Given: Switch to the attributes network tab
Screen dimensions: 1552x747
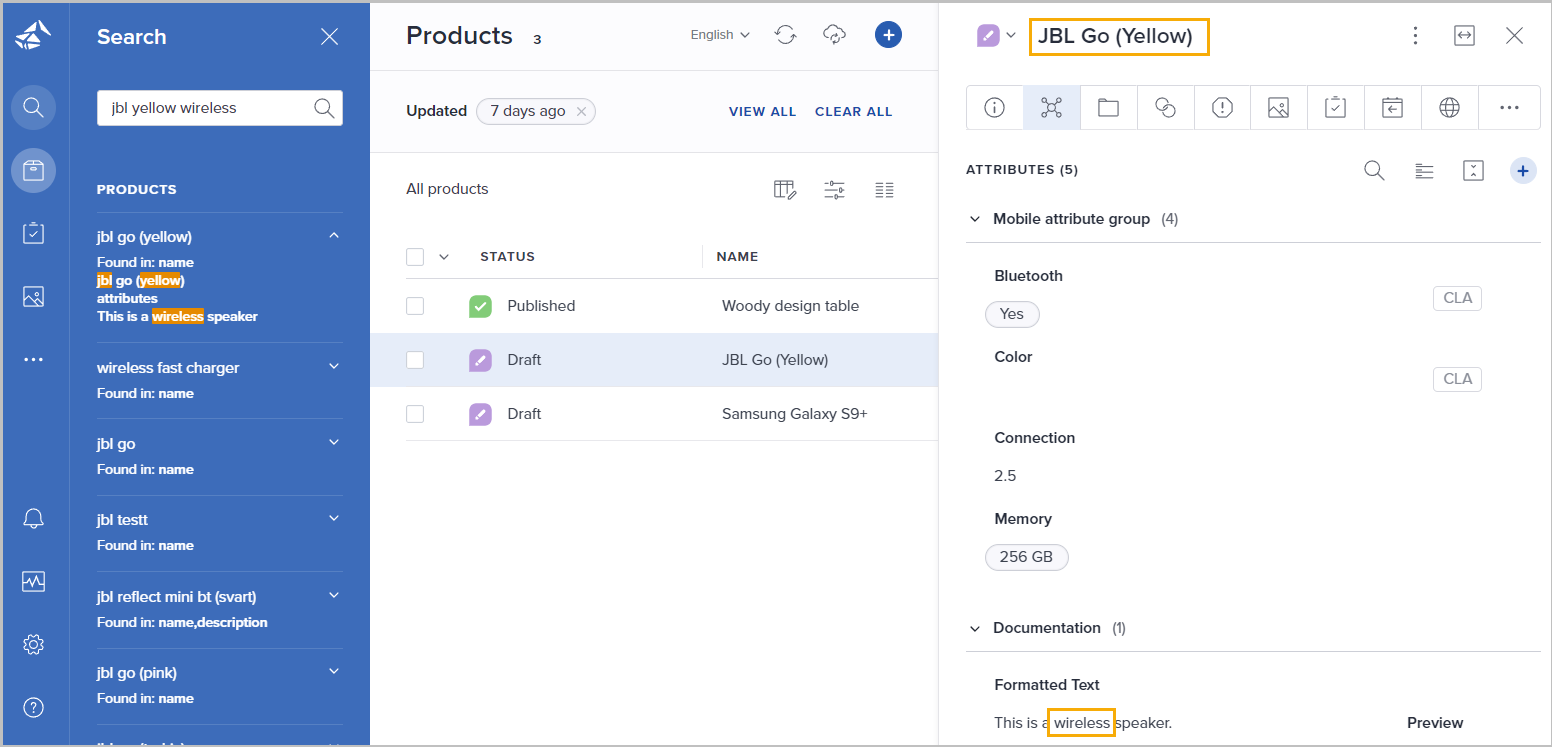Looking at the screenshot, I should 1051,108.
